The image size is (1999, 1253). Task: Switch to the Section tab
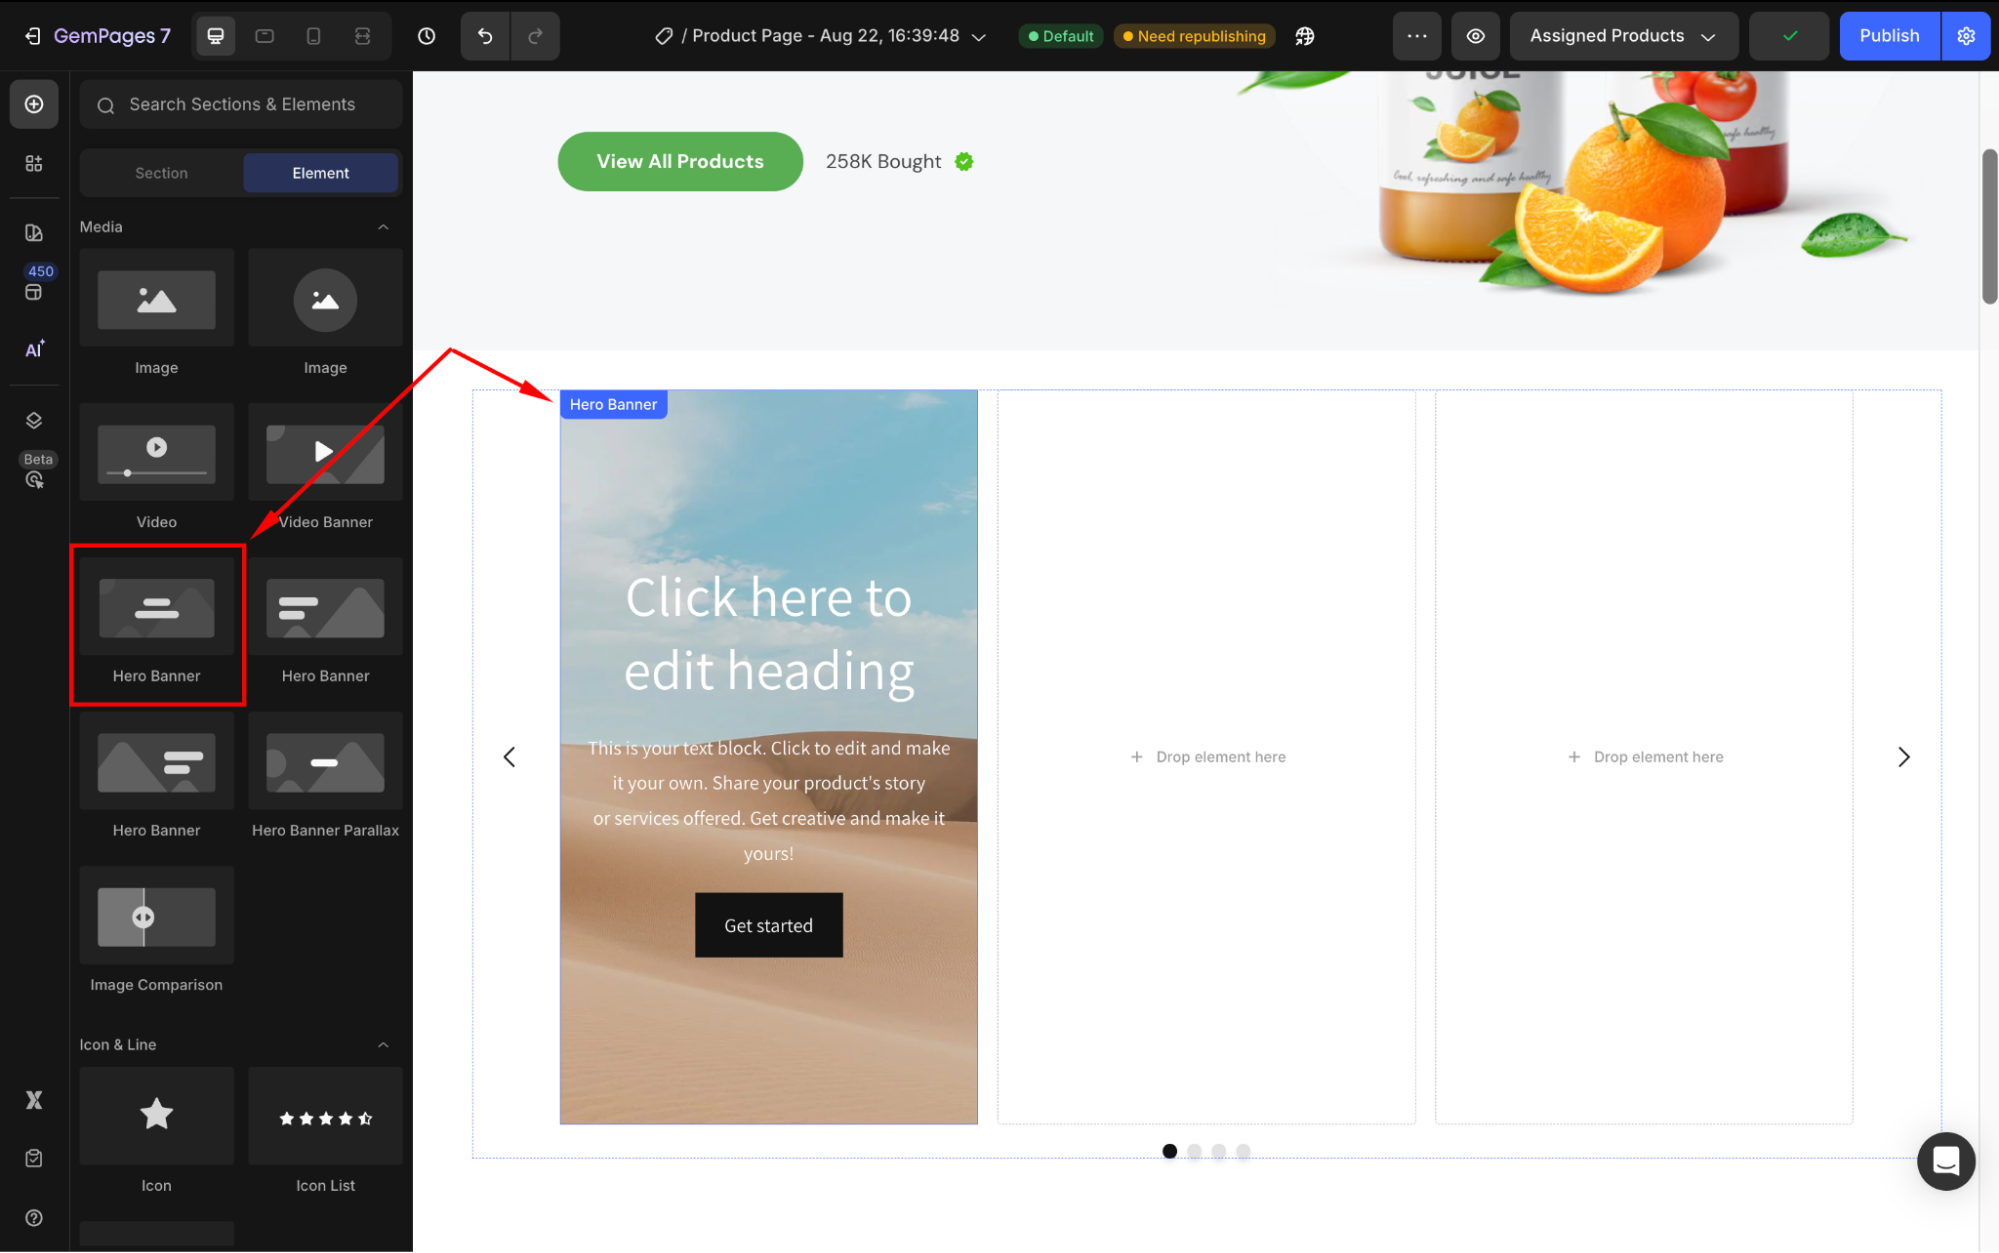(161, 173)
